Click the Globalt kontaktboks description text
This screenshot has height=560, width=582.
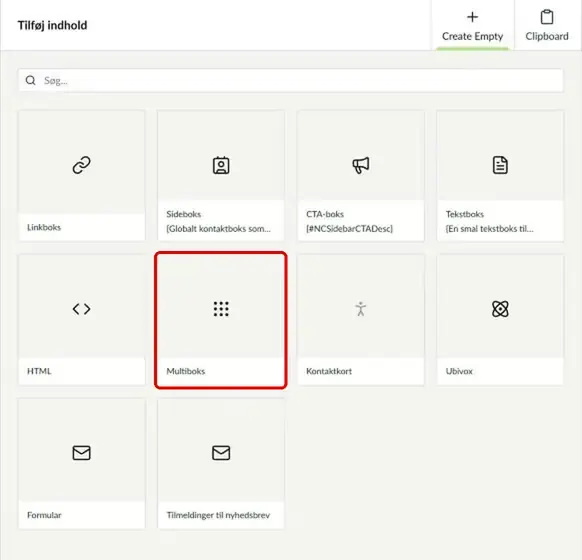point(218,229)
